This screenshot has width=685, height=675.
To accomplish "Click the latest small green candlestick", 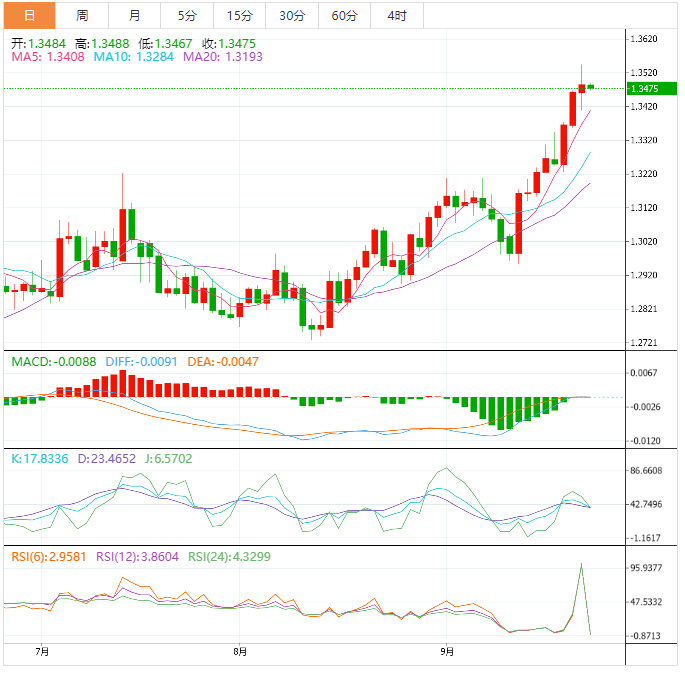I will 591,87.
